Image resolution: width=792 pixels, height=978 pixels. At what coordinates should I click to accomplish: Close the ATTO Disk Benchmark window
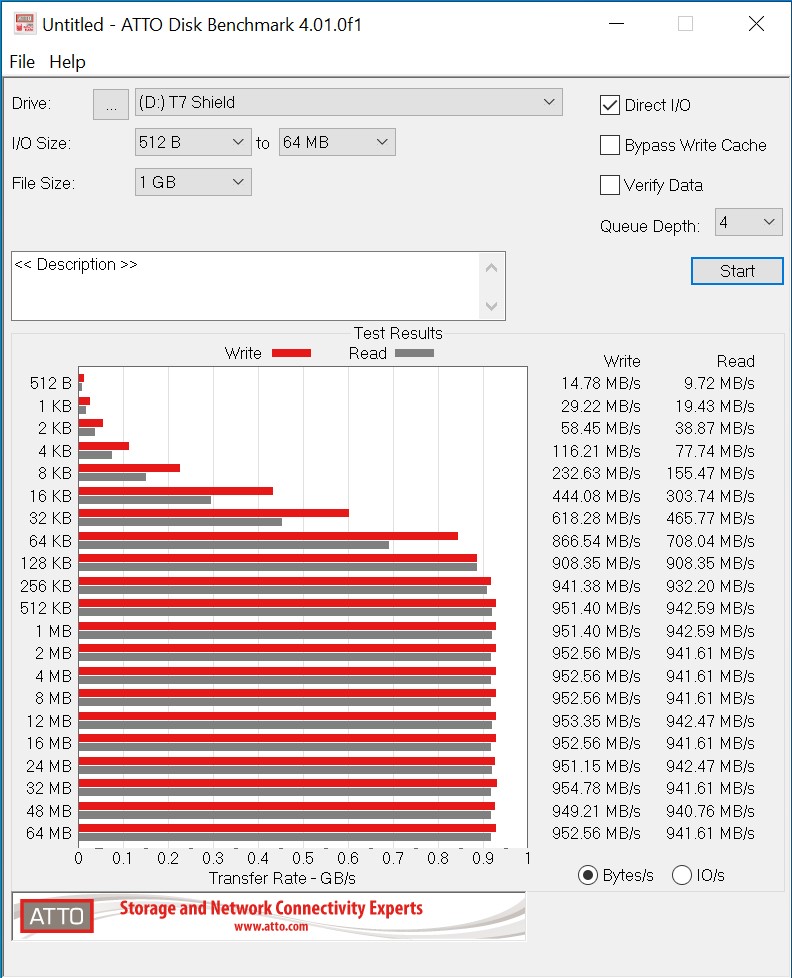pyautogui.click(x=756, y=24)
